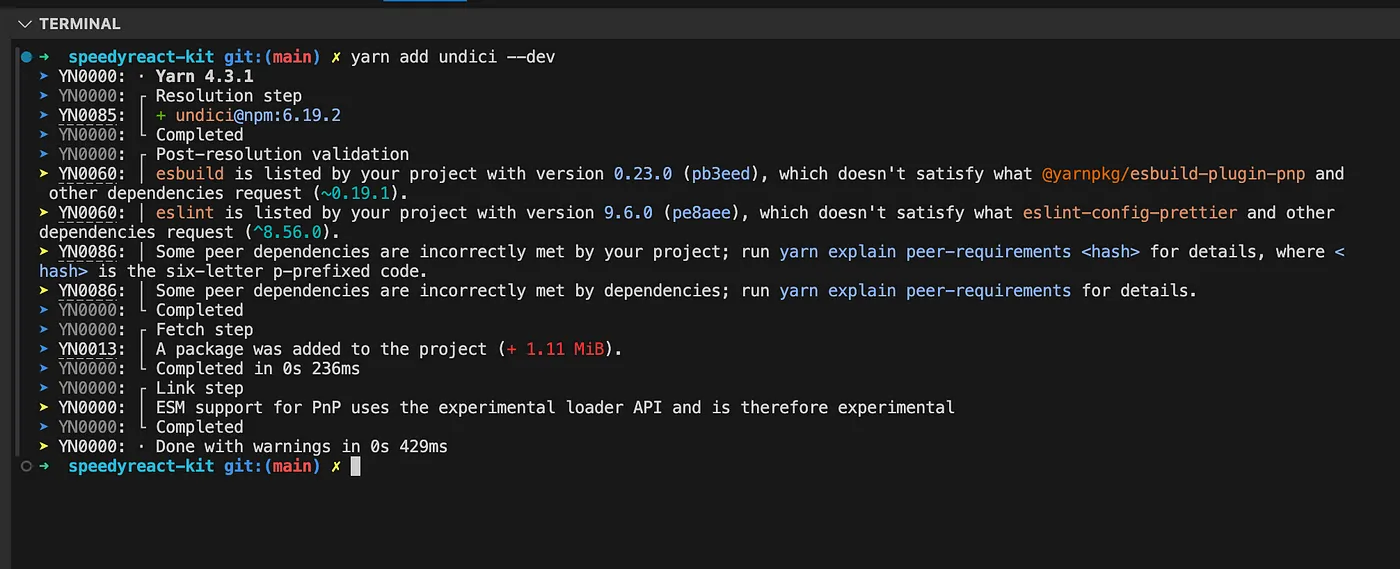This screenshot has height=569, width=1400.
Task: Collapse the TERMINAL panel chevron
Action: pyautogui.click(x=25, y=23)
